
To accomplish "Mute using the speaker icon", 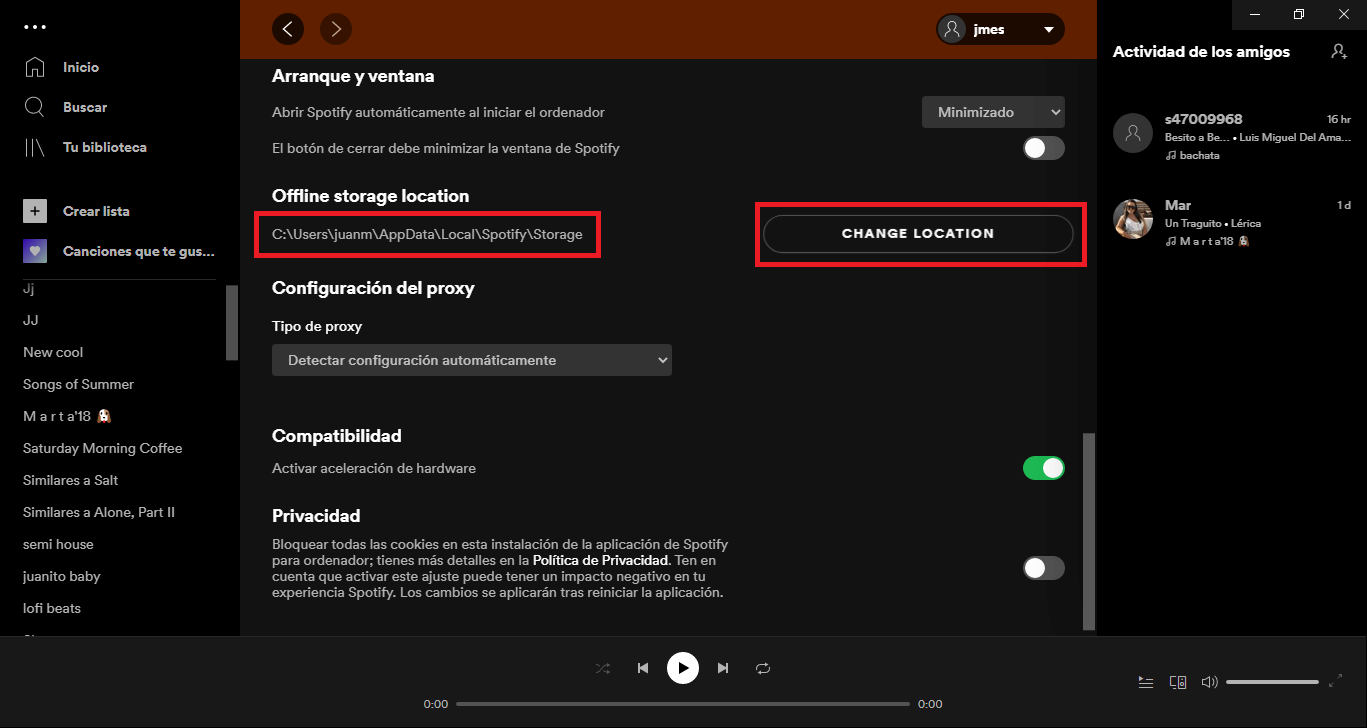I will coord(1209,682).
